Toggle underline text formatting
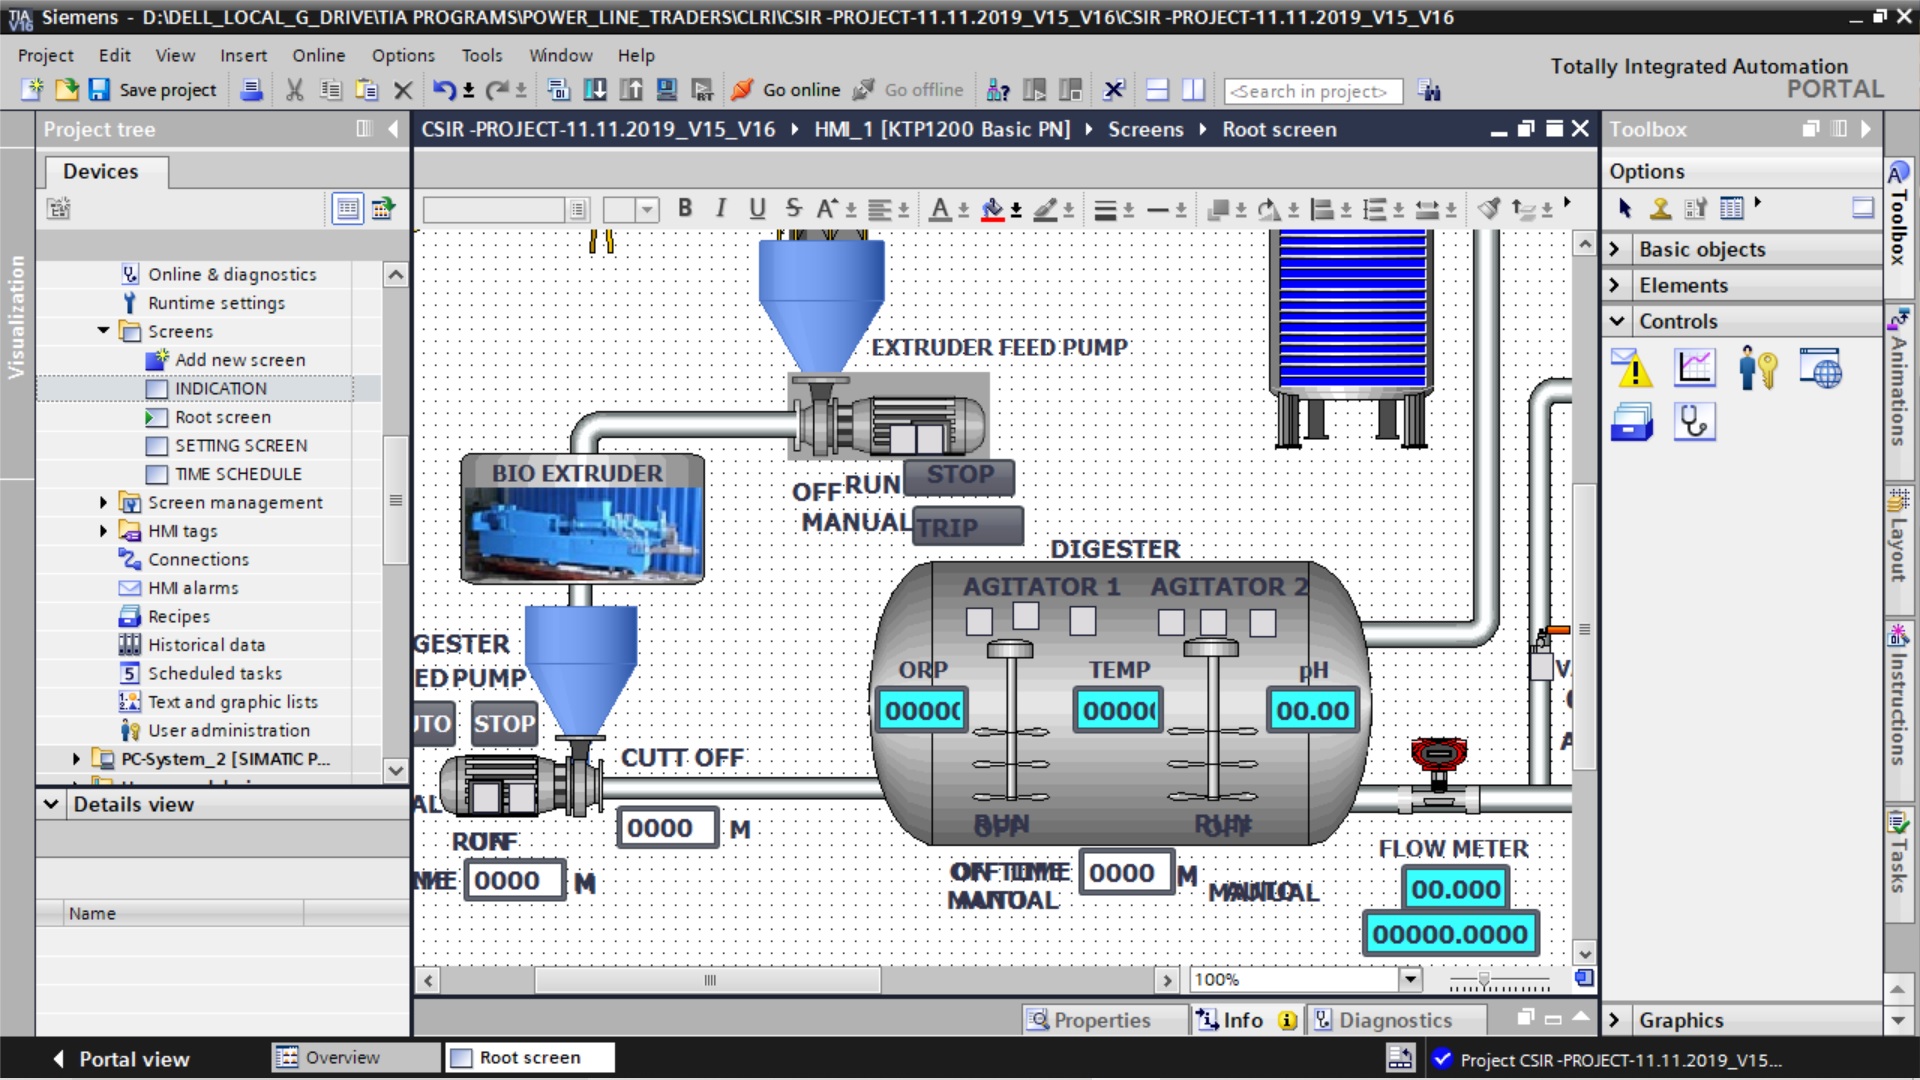 click(757, 208)
